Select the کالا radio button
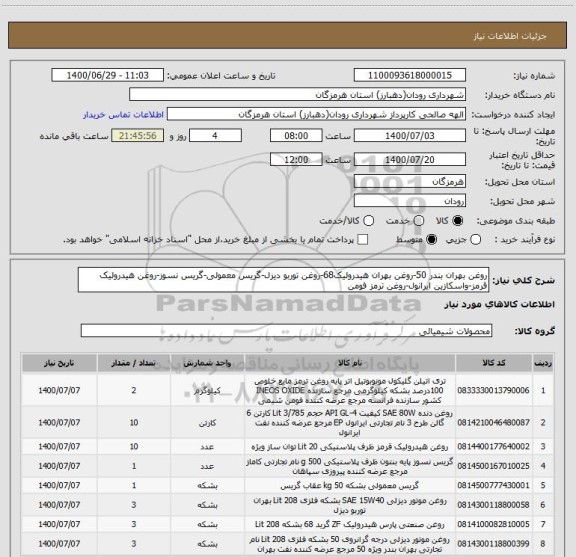576x557 pixels. point(458,221)
